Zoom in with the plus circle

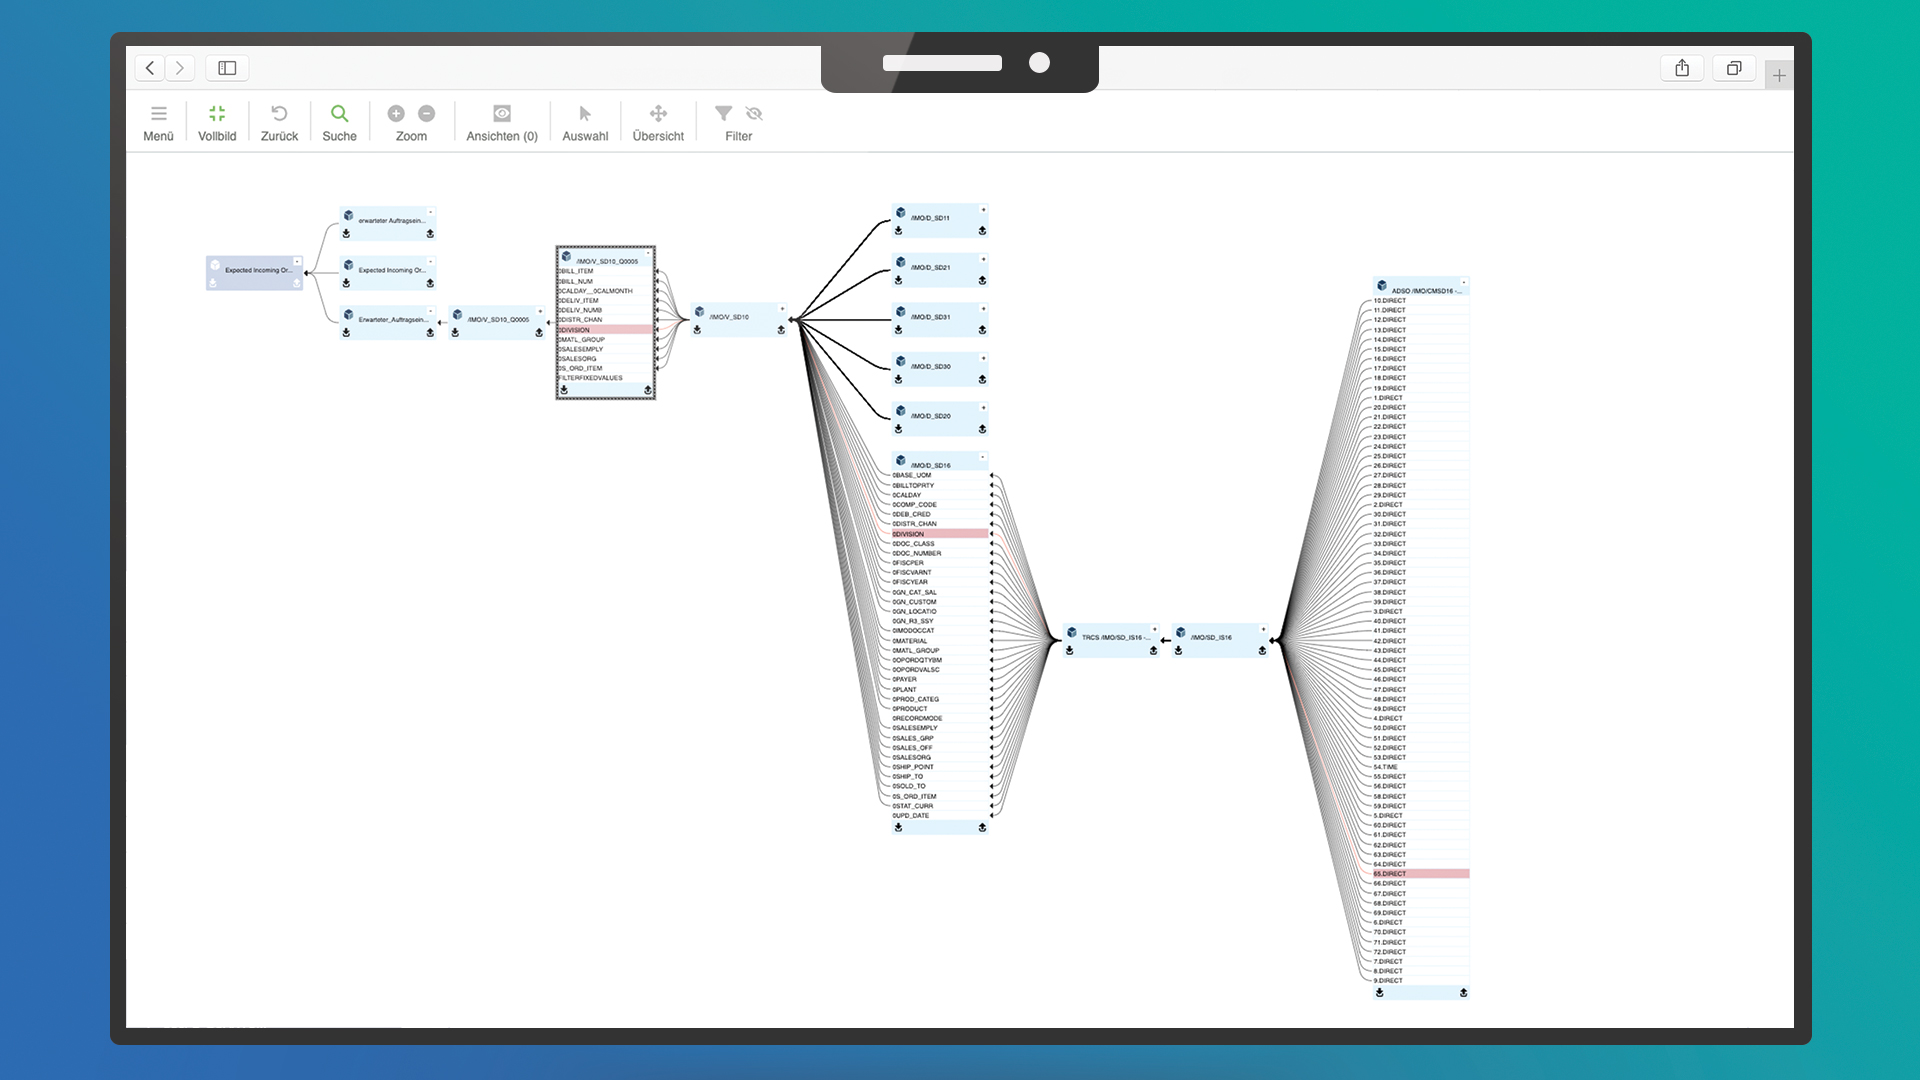(x=396, y=114)
